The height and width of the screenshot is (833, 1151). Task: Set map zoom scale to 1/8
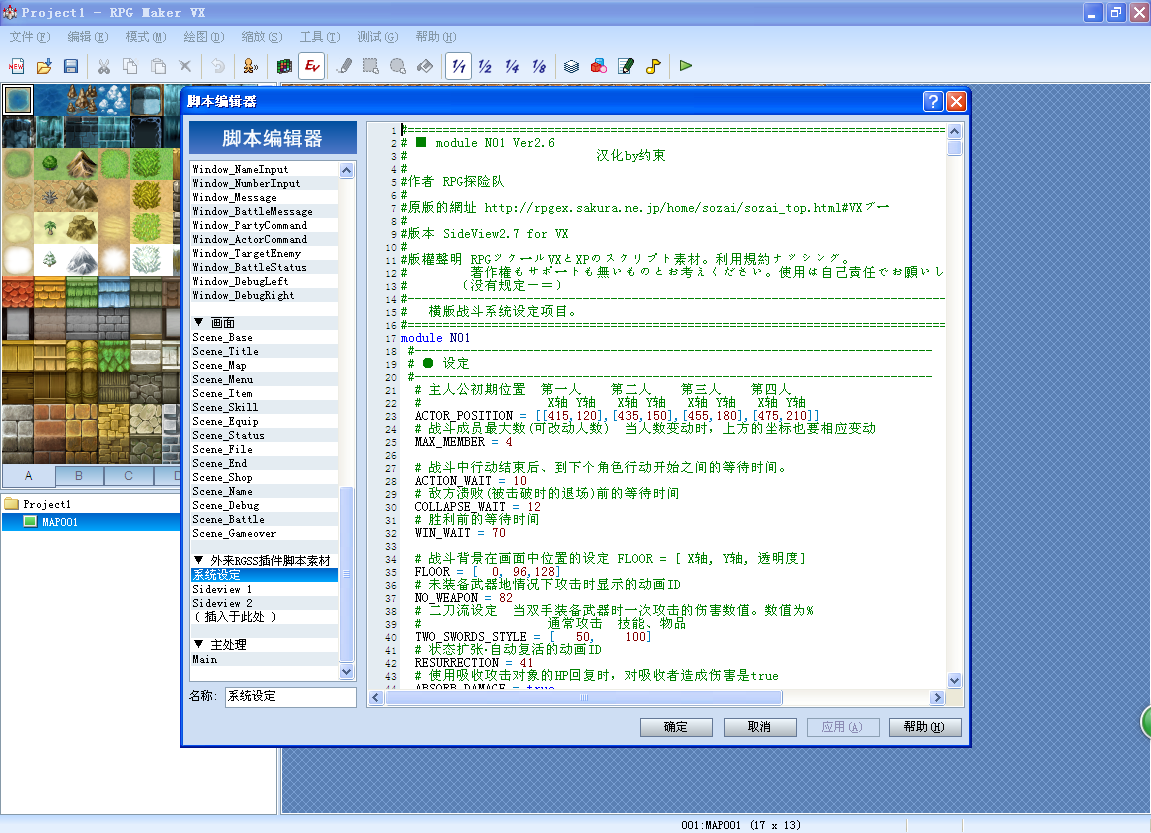click(x=539, y=66)
